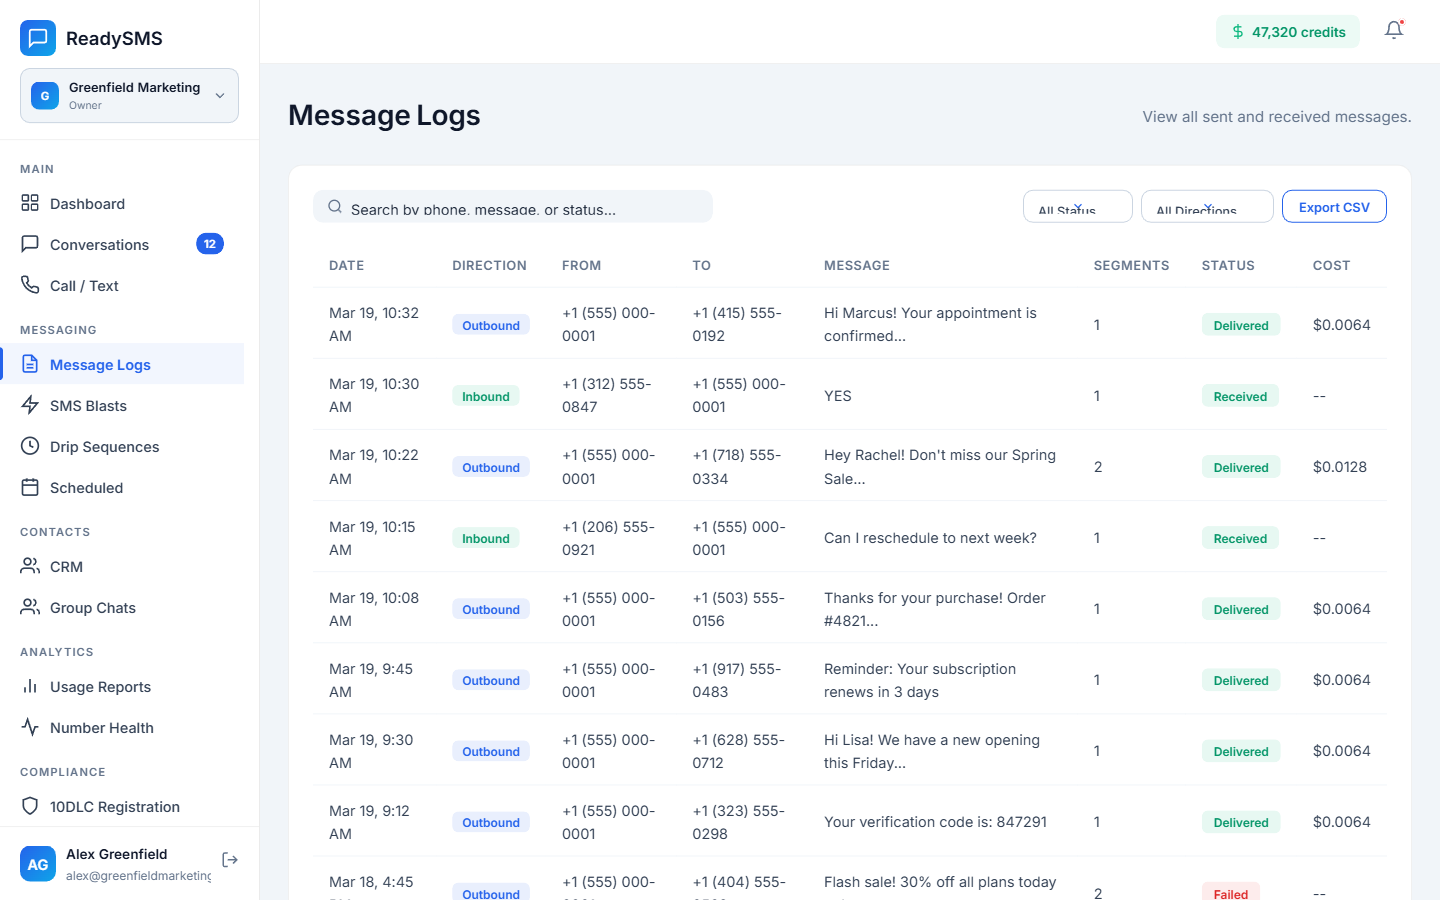Click the Alex Greenfield user name

pyautogui.click(x=117, y=854)
